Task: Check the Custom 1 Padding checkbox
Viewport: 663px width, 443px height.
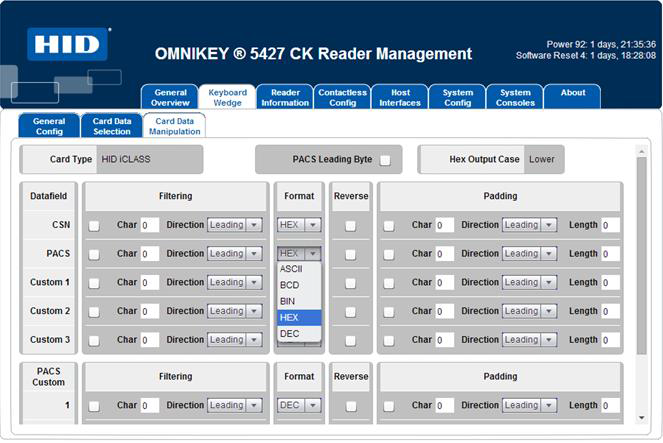Action: (389, 283)
